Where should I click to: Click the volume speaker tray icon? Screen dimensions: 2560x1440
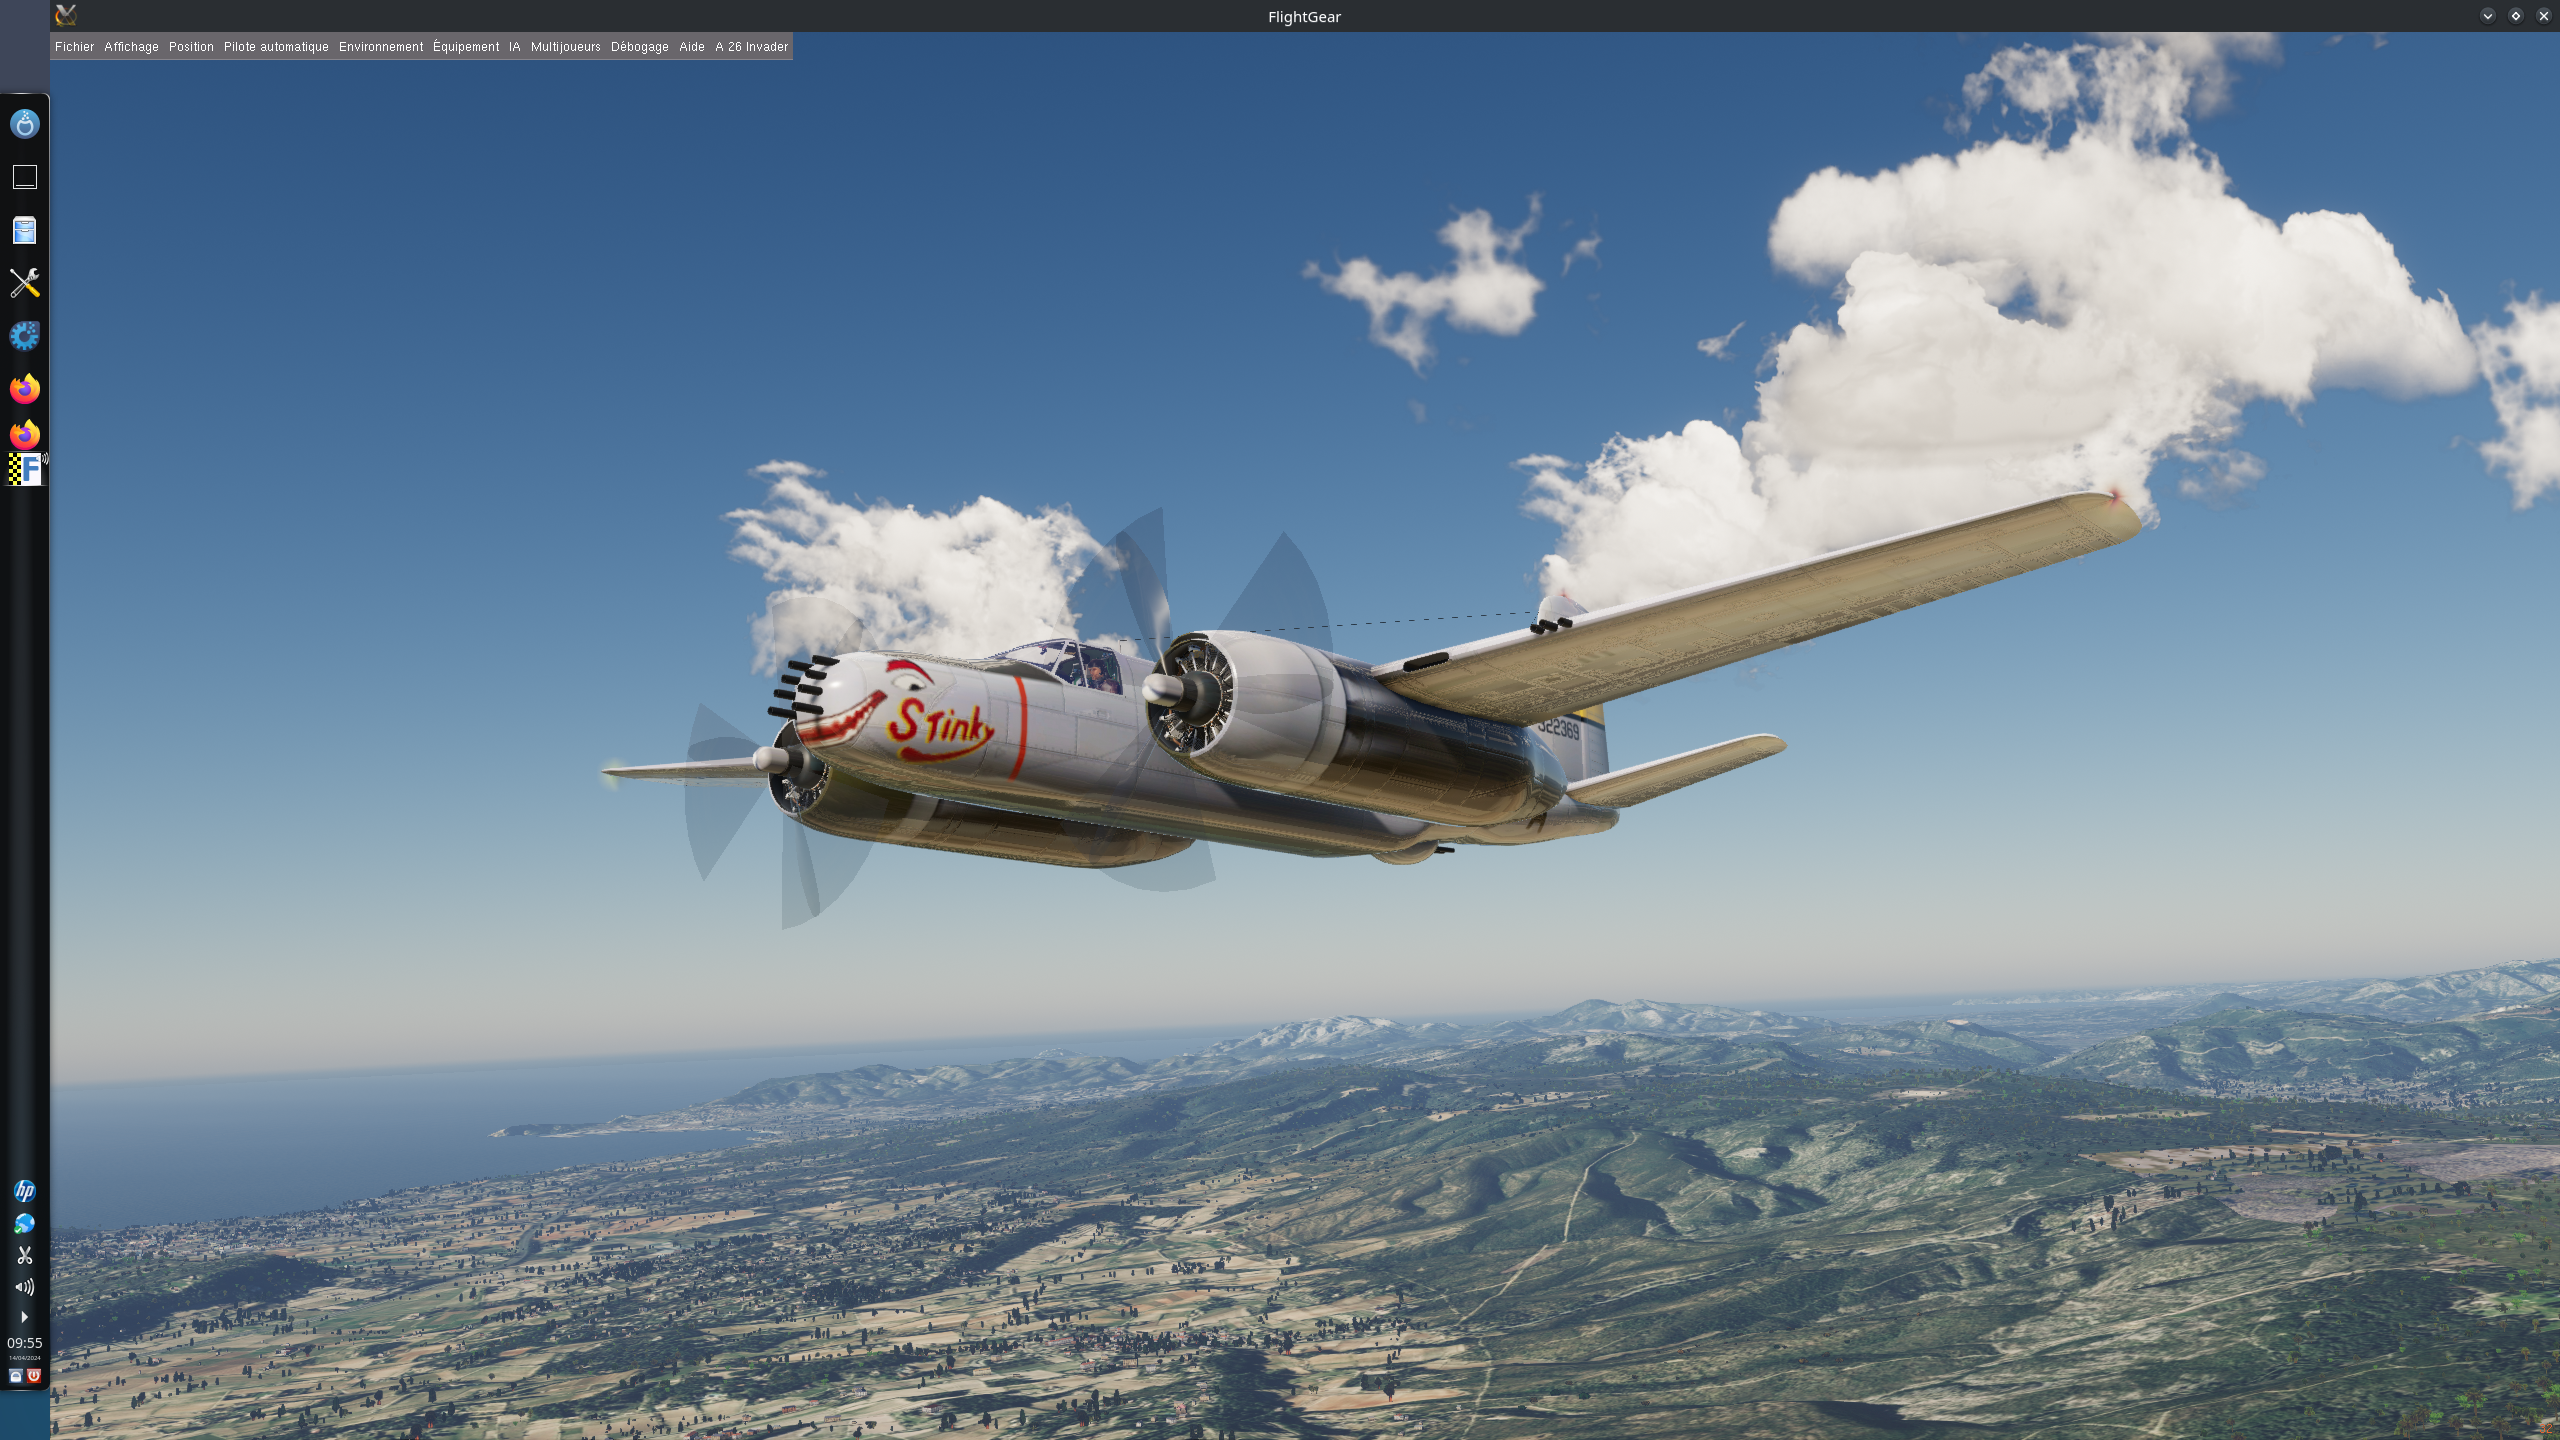24,1287
